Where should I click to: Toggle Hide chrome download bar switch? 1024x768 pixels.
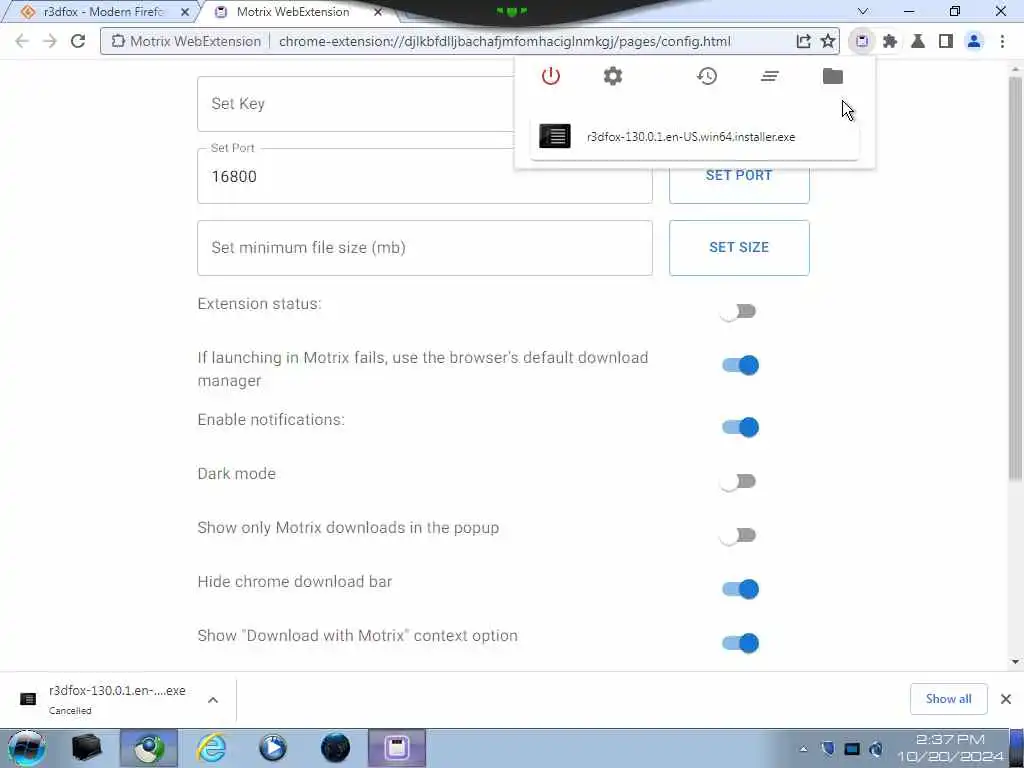740,589
